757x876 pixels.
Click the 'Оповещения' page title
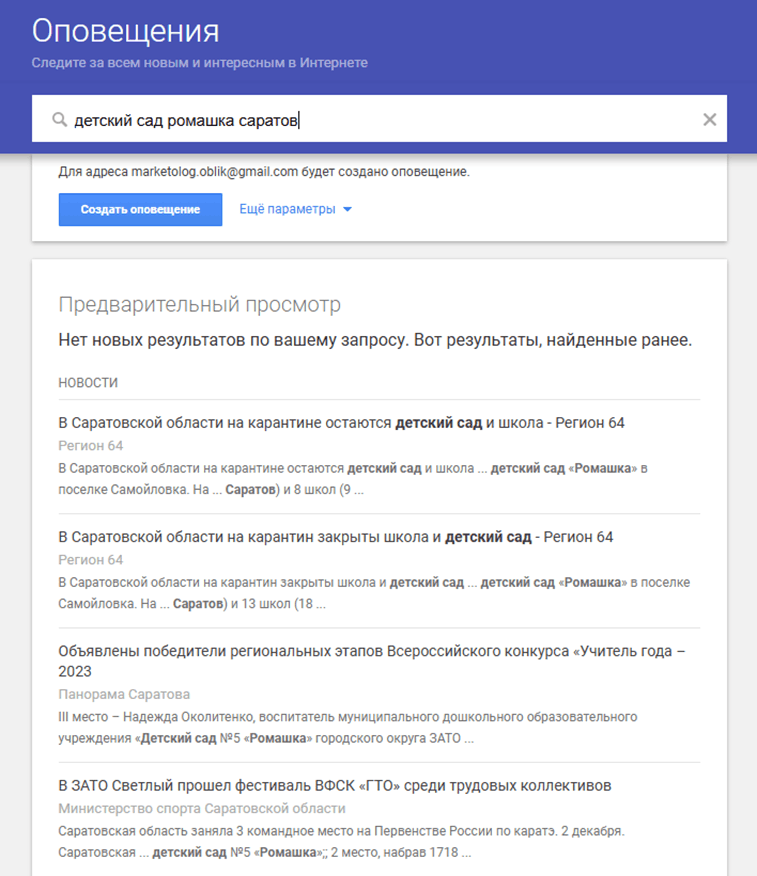(125, 31)
